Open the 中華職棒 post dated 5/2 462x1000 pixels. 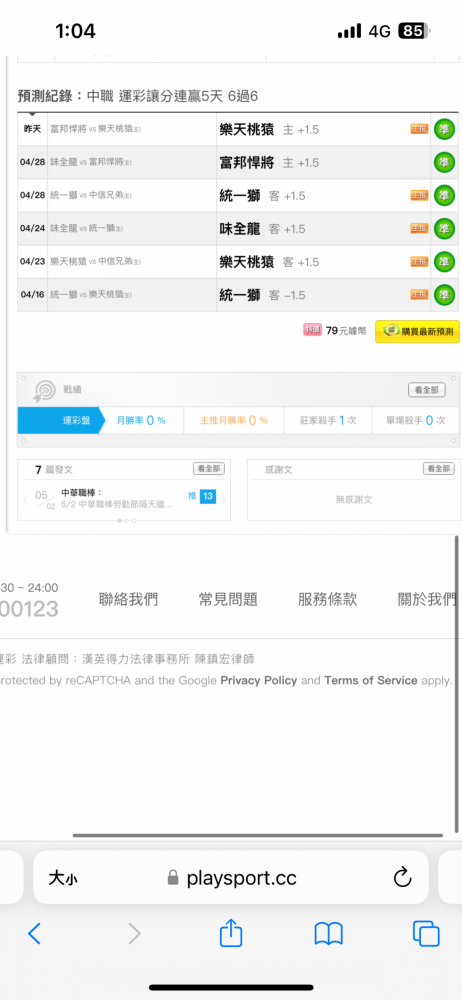pyautogui.click(x=117, y=499)
